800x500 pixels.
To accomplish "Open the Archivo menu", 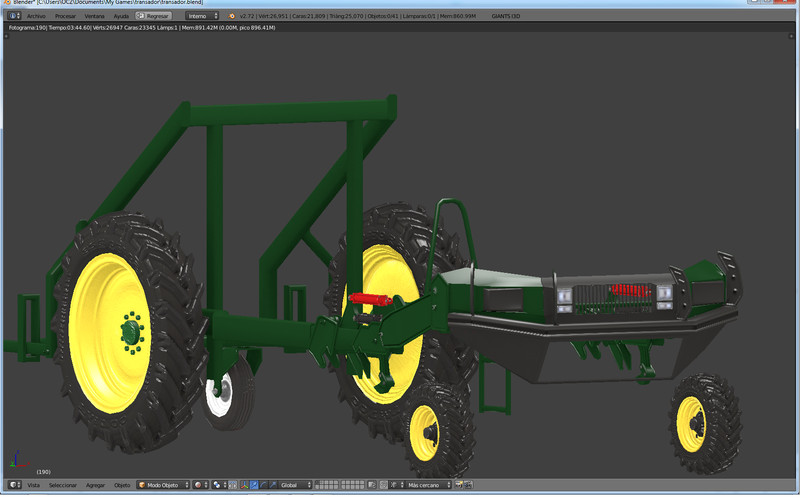I will click(x=36, y=16).
